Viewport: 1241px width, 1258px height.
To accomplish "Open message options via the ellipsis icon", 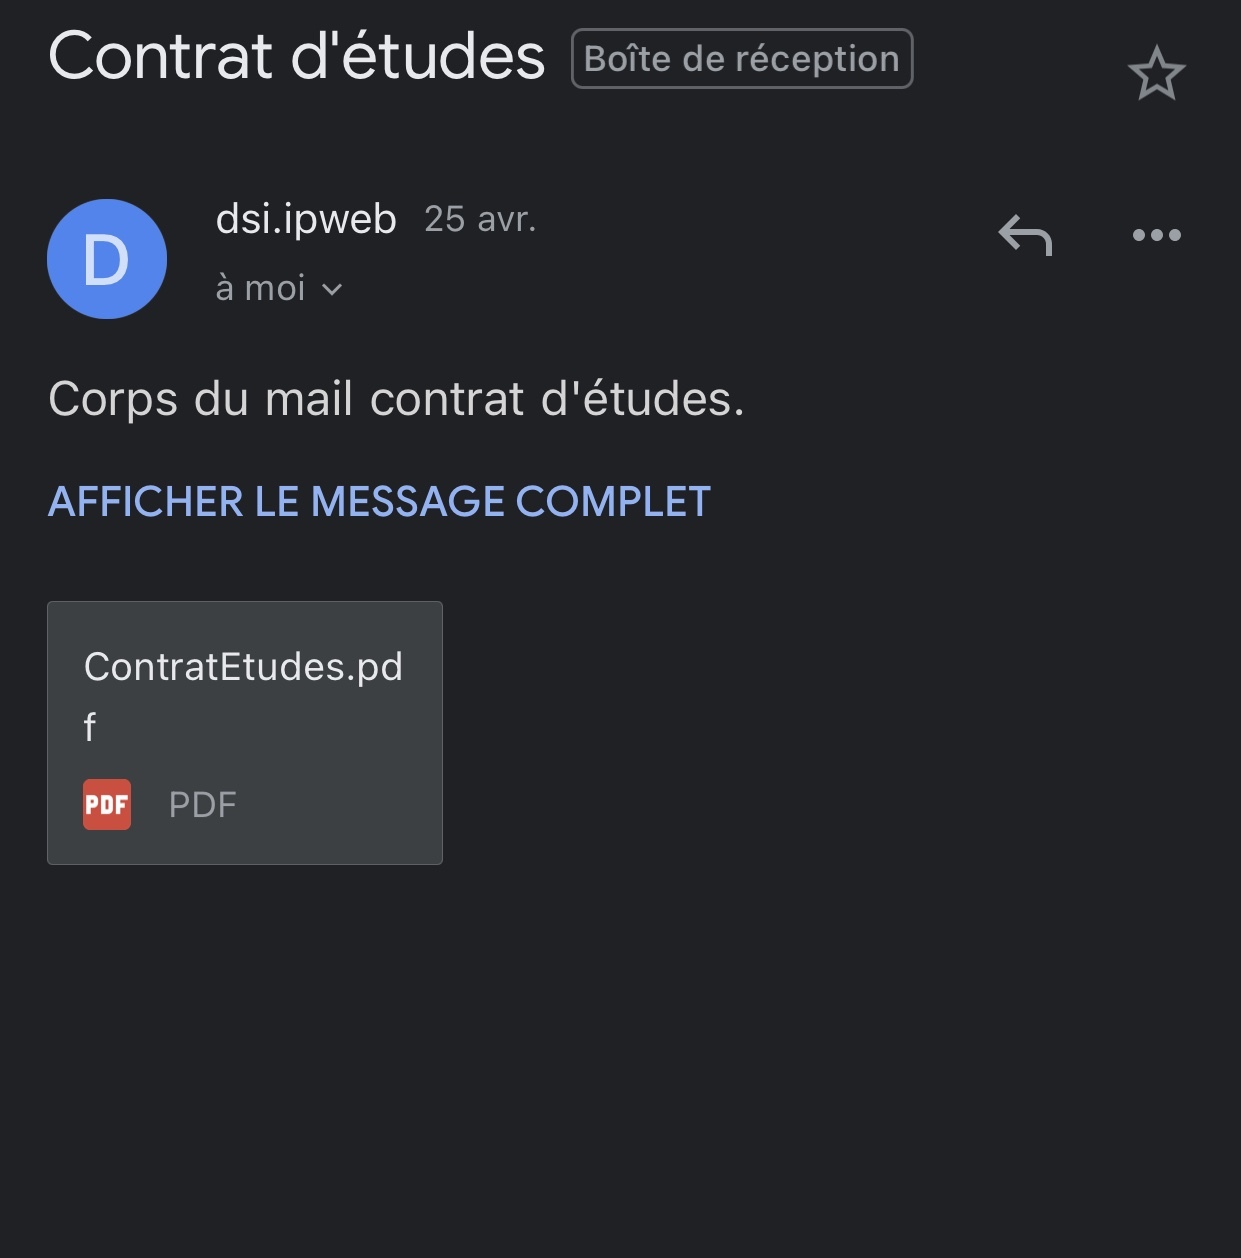I will (x=1157, y=235).
